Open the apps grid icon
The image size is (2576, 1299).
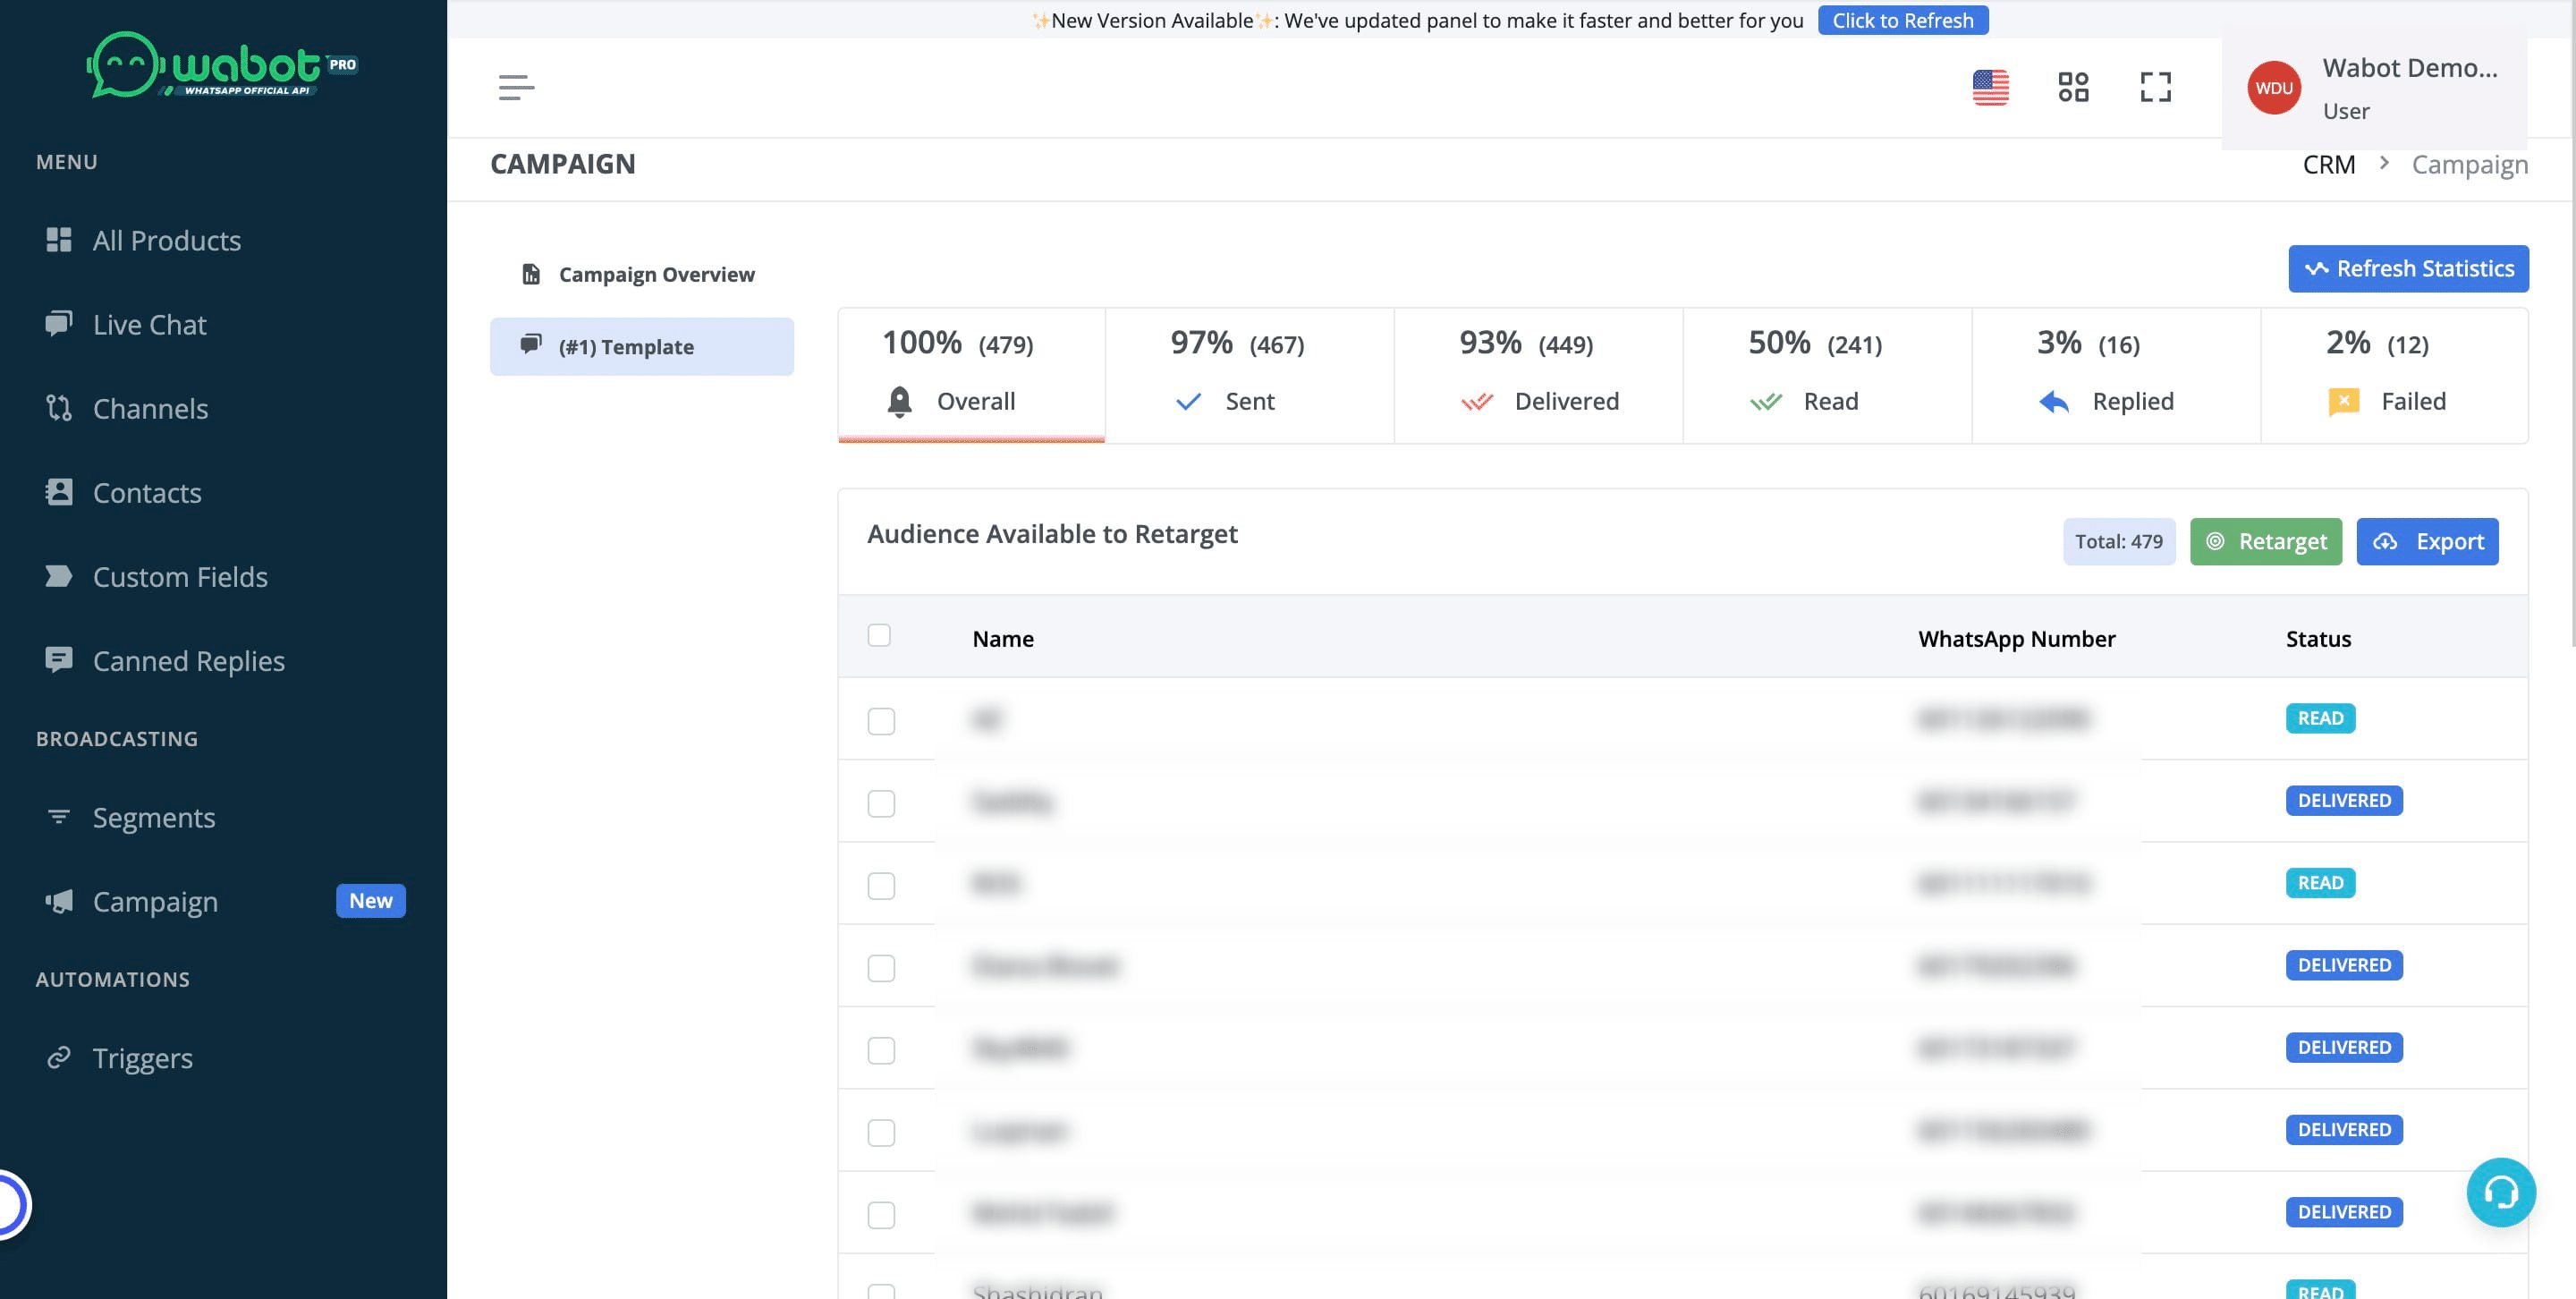2073,87
